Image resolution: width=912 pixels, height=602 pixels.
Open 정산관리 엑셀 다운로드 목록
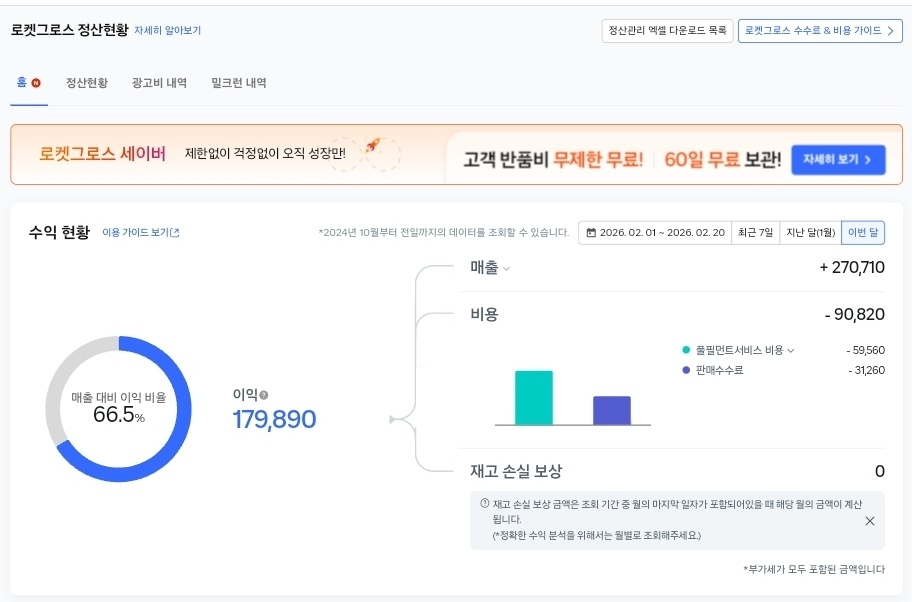coord(667,30)
